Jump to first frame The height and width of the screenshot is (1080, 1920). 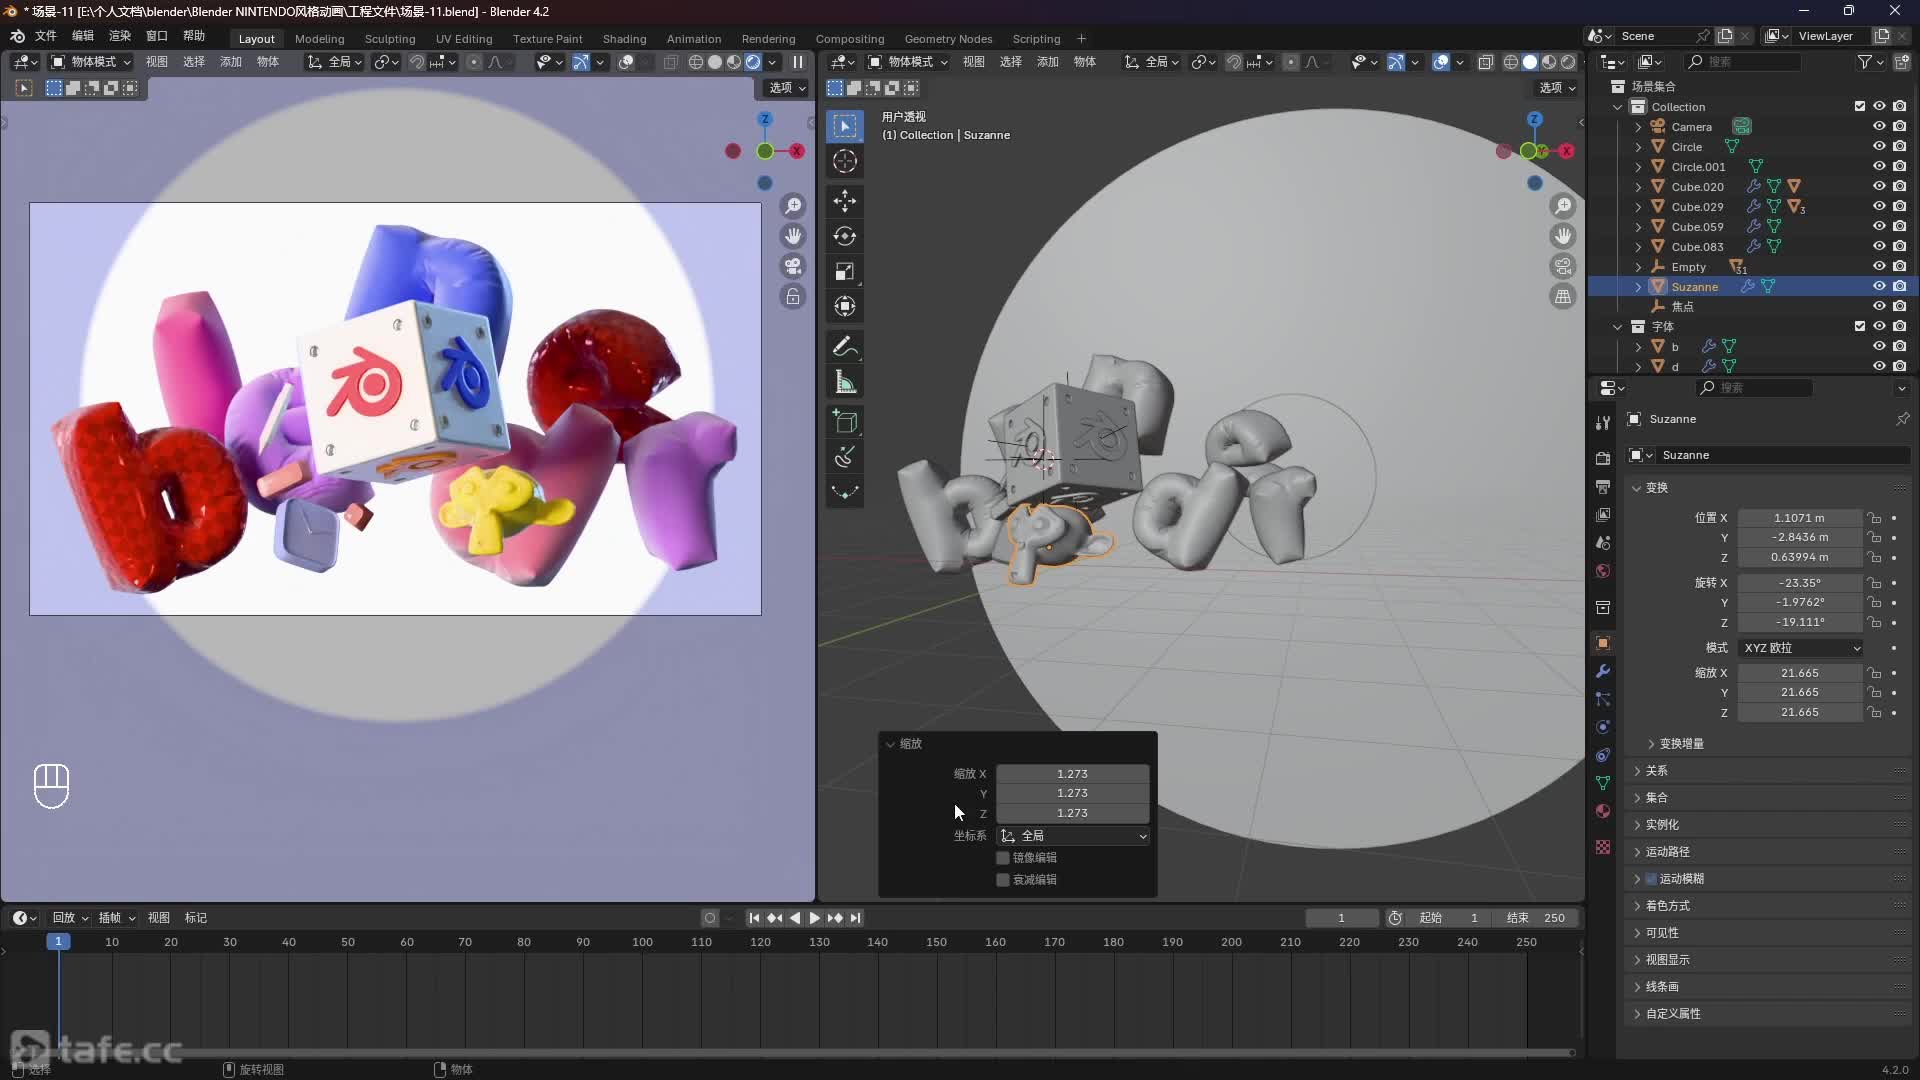pos(754,918)
